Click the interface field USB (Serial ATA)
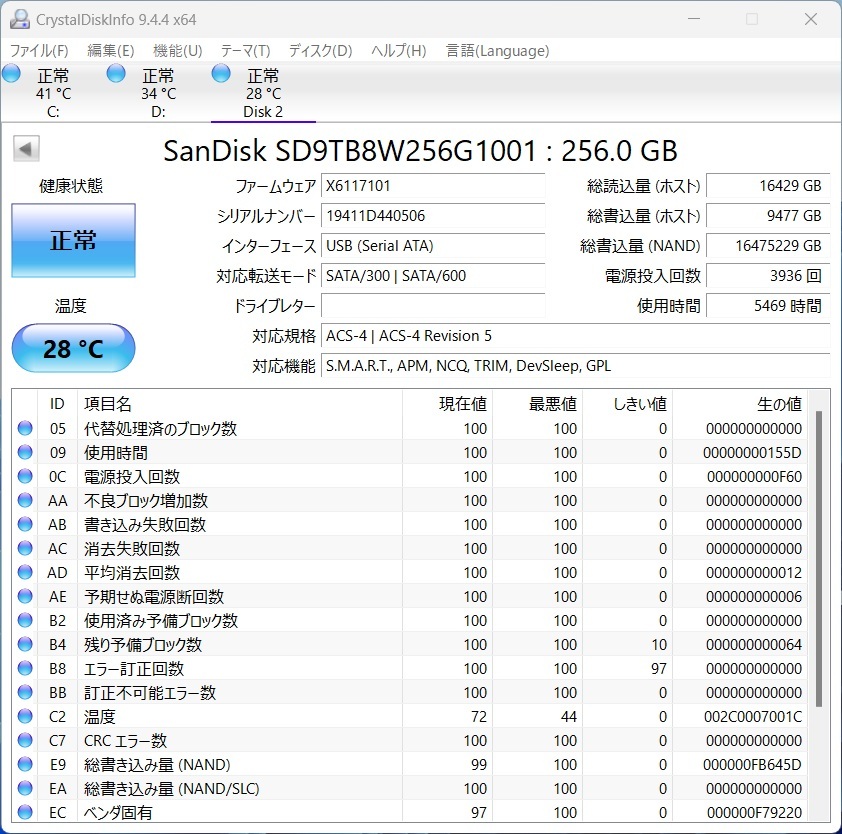 point(433,246)
